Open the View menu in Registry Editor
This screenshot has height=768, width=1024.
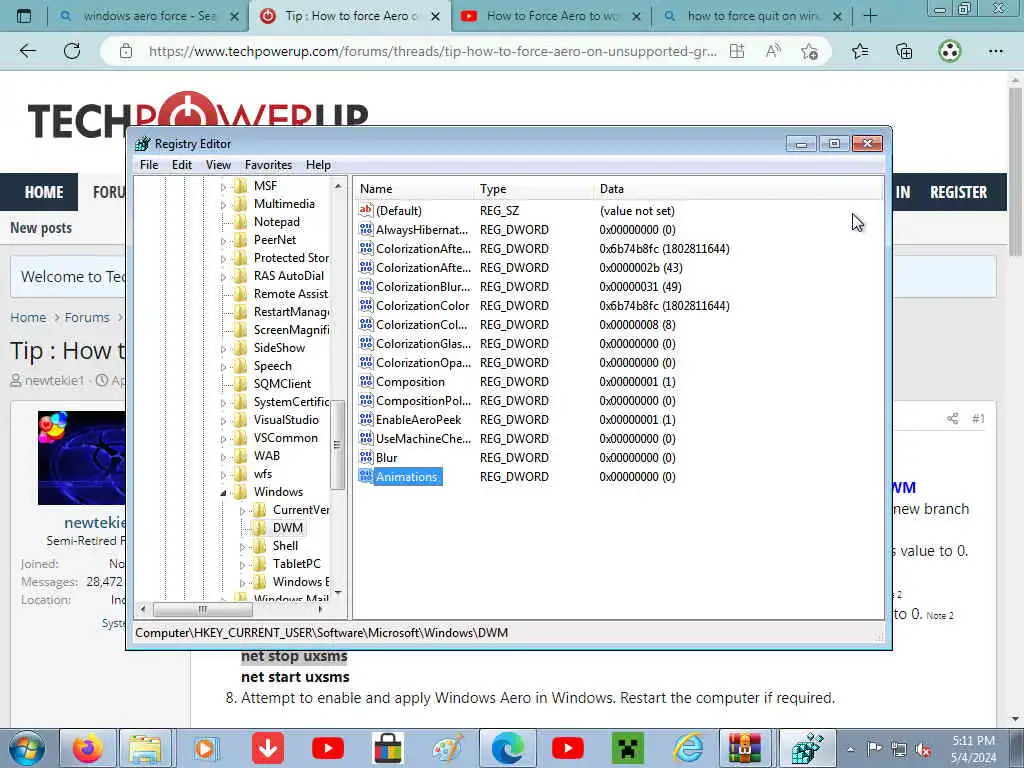pos(218,165)
